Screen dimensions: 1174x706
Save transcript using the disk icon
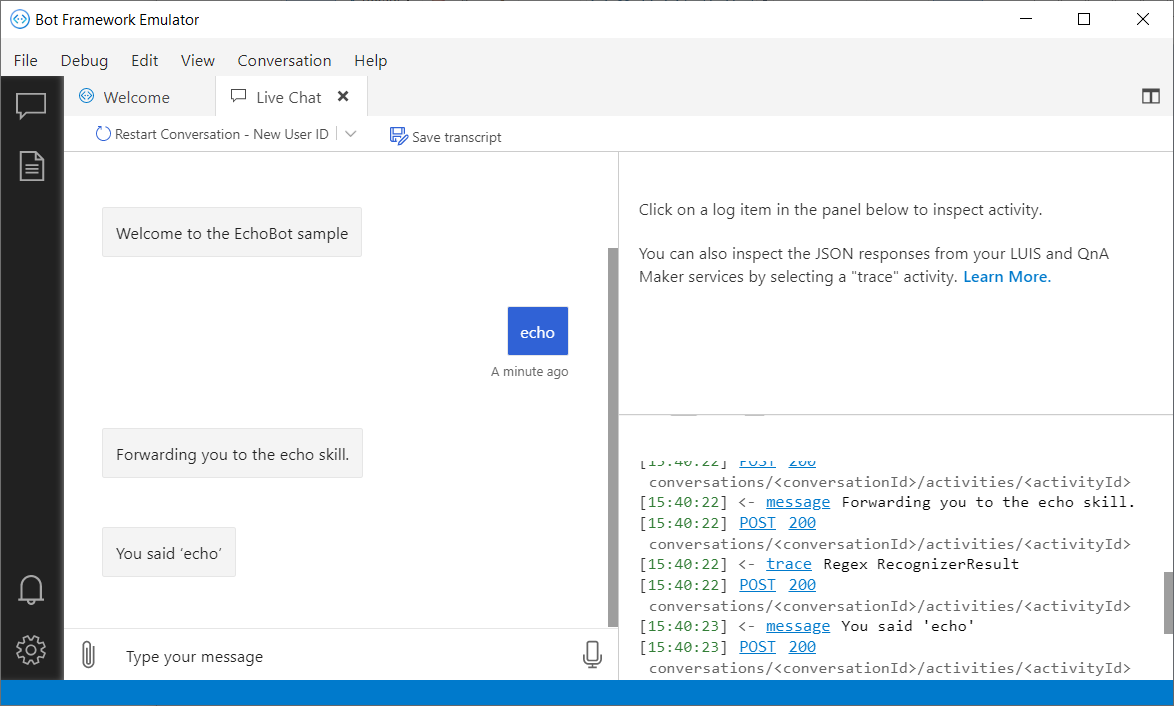(x=398, y=136)
